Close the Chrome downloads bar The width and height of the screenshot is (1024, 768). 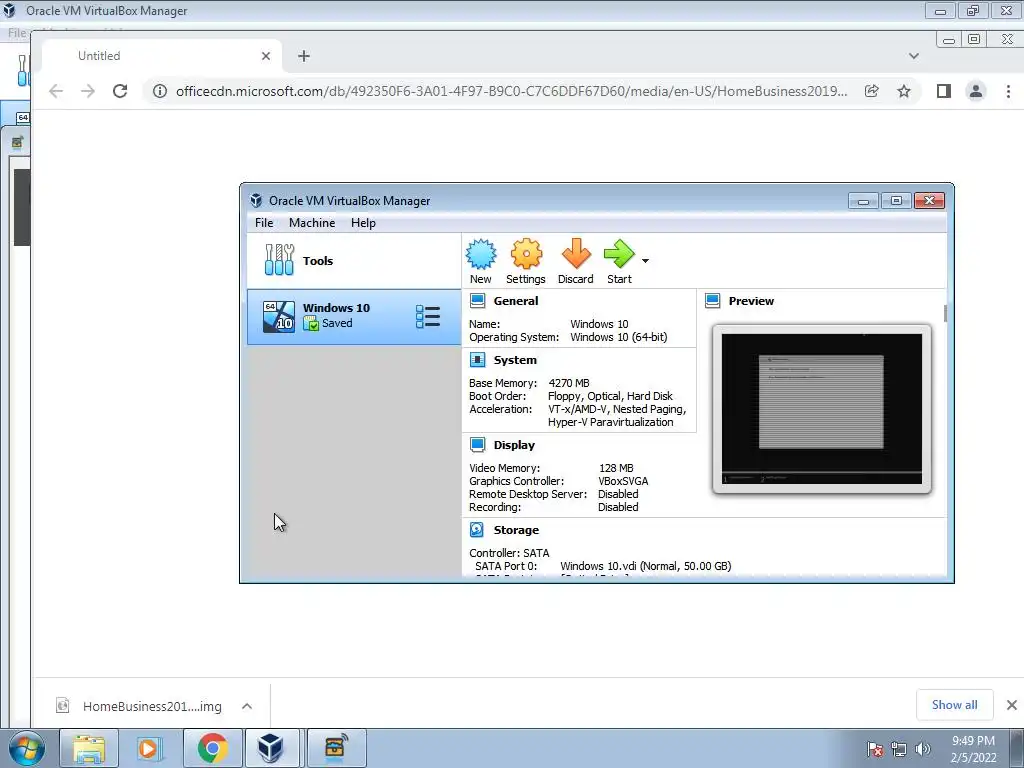point(1012,705)
